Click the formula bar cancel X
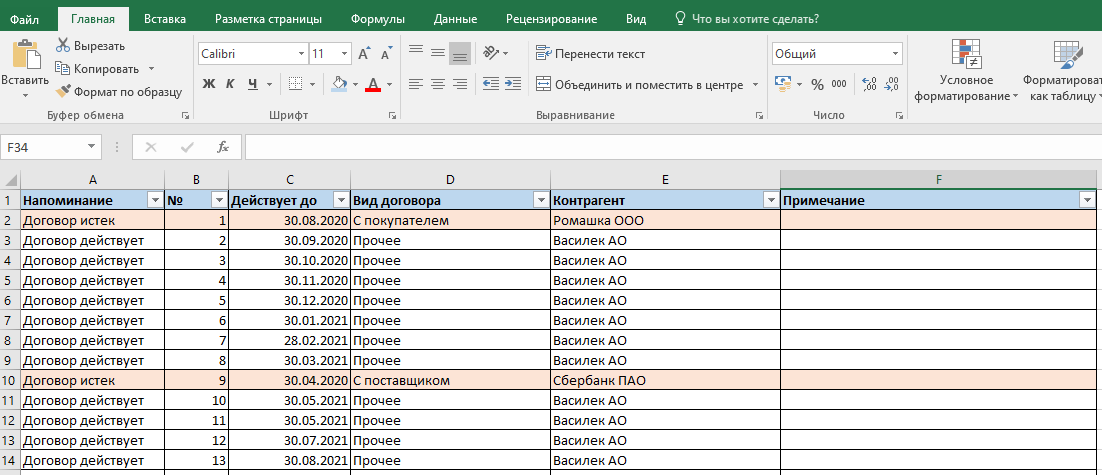The image size is (1102, 475). pos(150,148)
